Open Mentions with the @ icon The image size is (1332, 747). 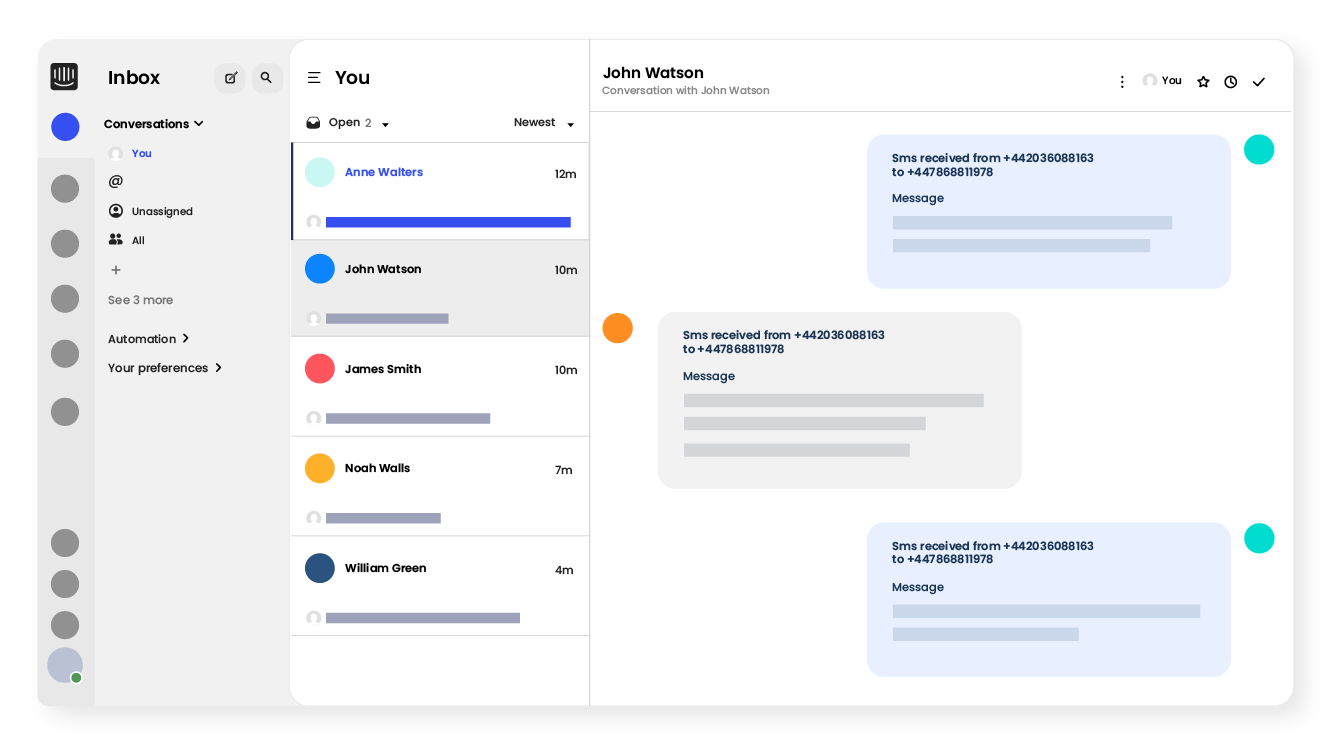(116, 182)
